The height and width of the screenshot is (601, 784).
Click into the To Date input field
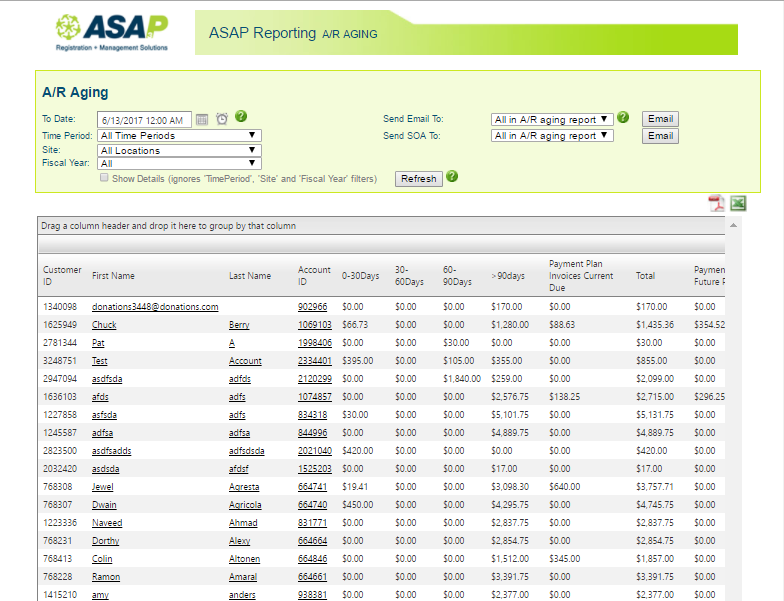click(x=144, y=120)
